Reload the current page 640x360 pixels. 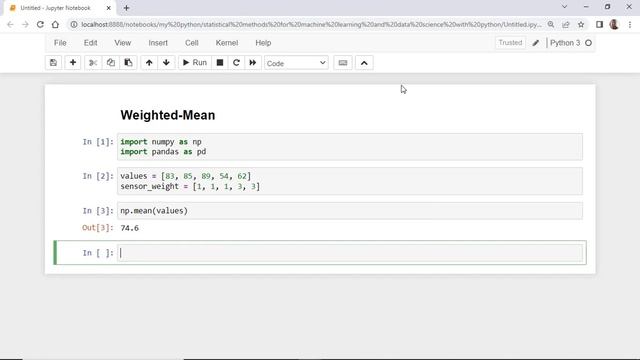pos(40,24)
